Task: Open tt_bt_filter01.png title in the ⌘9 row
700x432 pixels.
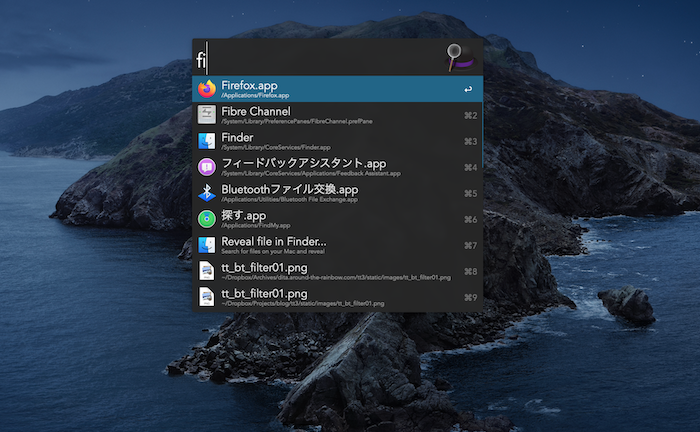Action: [x=264, y=294]
